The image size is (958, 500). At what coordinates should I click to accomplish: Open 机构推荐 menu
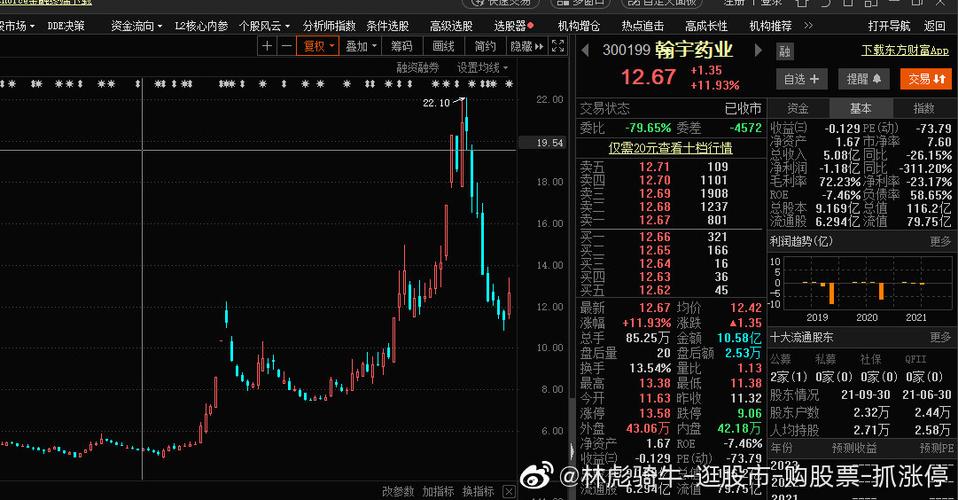pos(770,26)
